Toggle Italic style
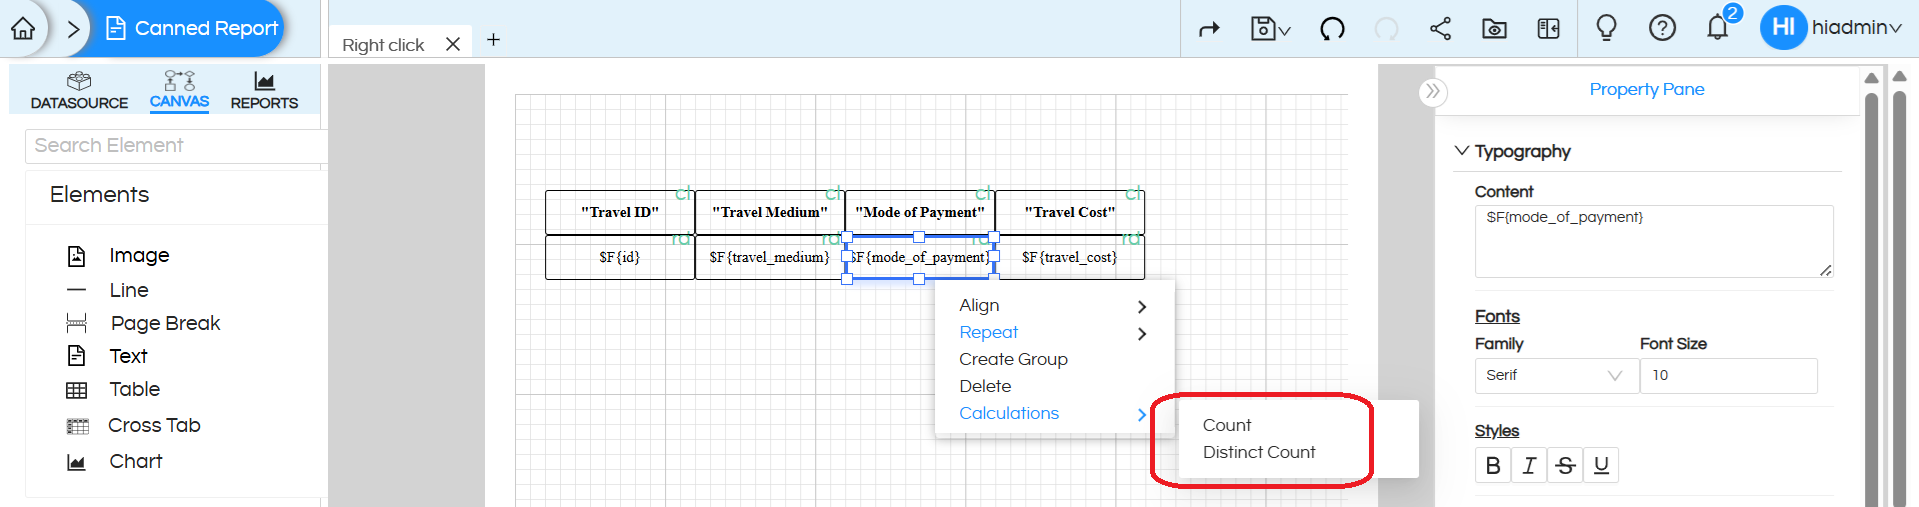Viewport: 1919px width, 507px height. point(1529,465)
